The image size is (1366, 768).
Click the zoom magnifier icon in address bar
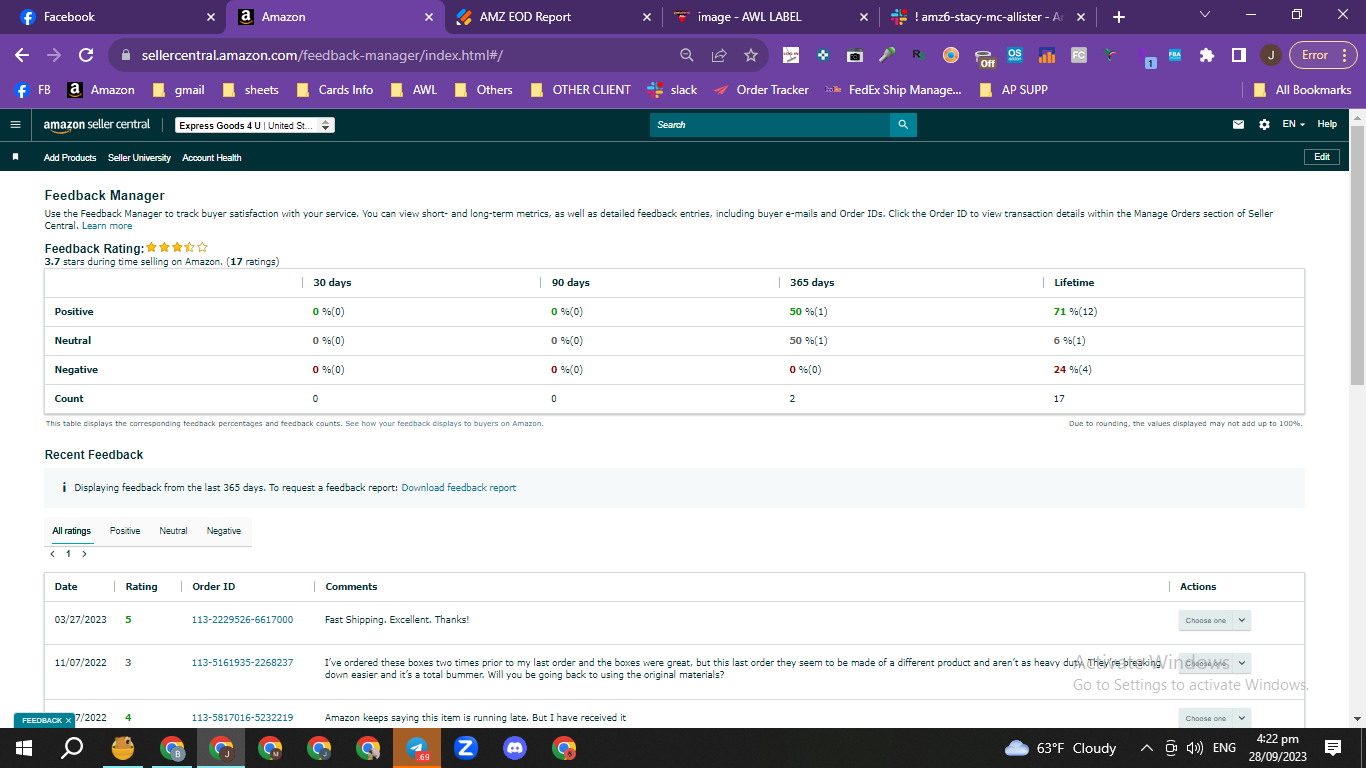point(687,55)
